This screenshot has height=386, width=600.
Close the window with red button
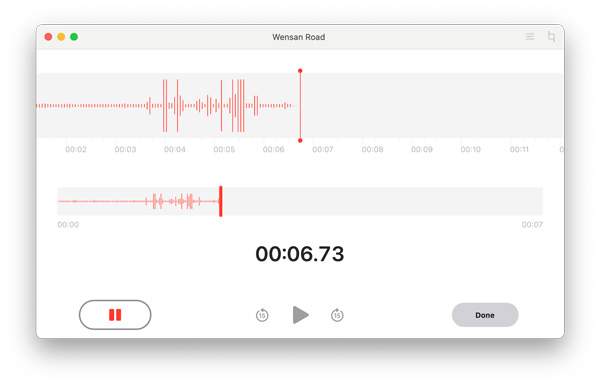48,37
